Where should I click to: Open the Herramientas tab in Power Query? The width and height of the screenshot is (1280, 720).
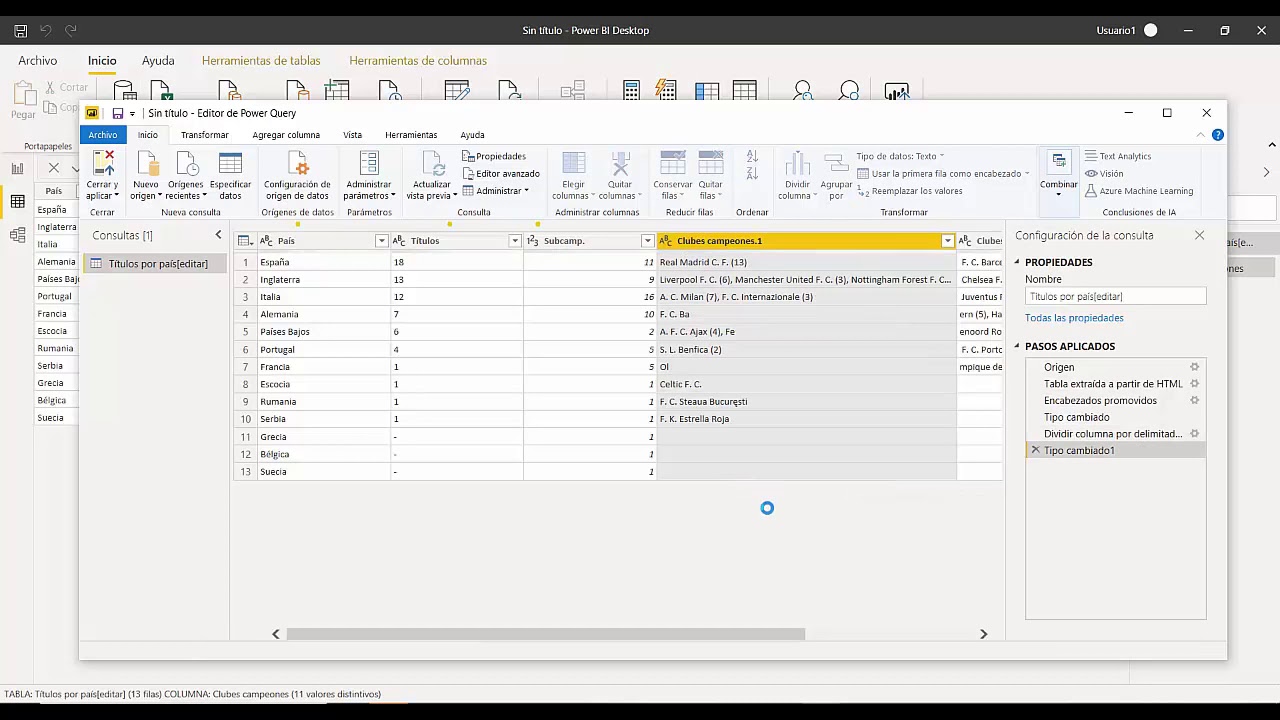[411, 135]
